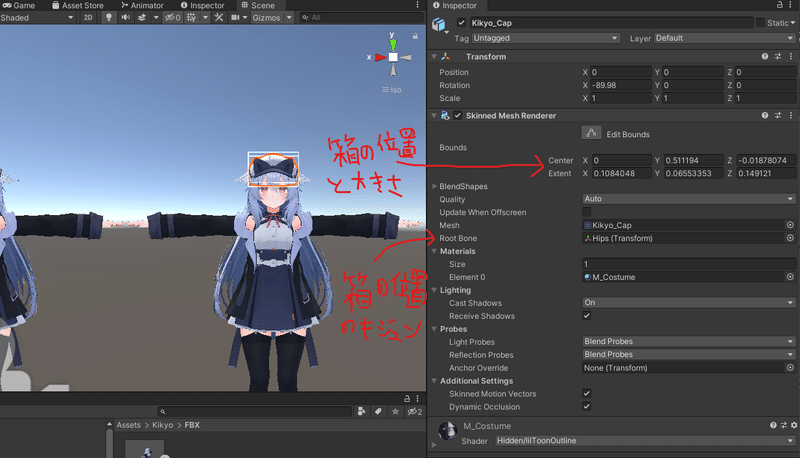Screen dimensions: 800x458
Task: Toggle 2D view mode button
Action: (x=88, y=17)
